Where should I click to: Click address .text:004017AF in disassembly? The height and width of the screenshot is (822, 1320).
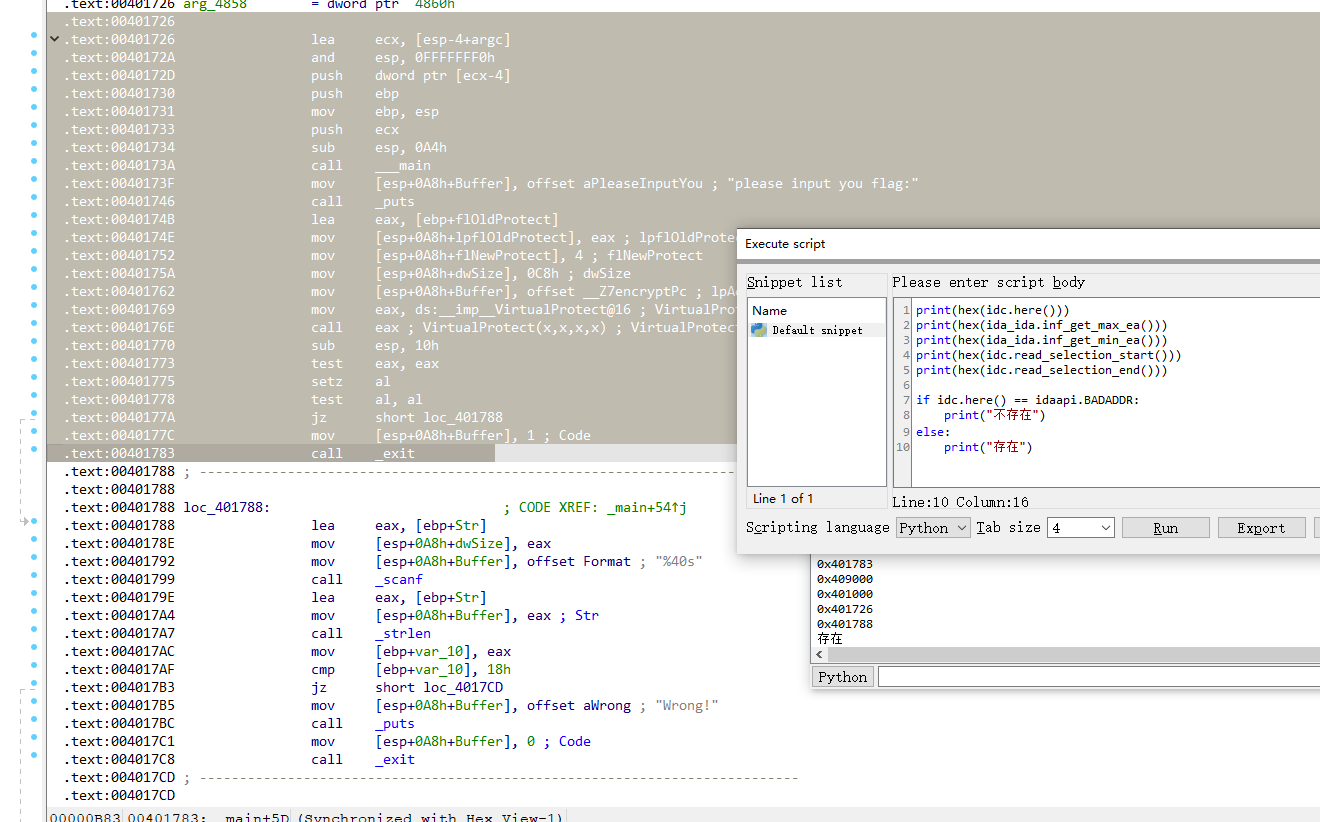(119, 670)
